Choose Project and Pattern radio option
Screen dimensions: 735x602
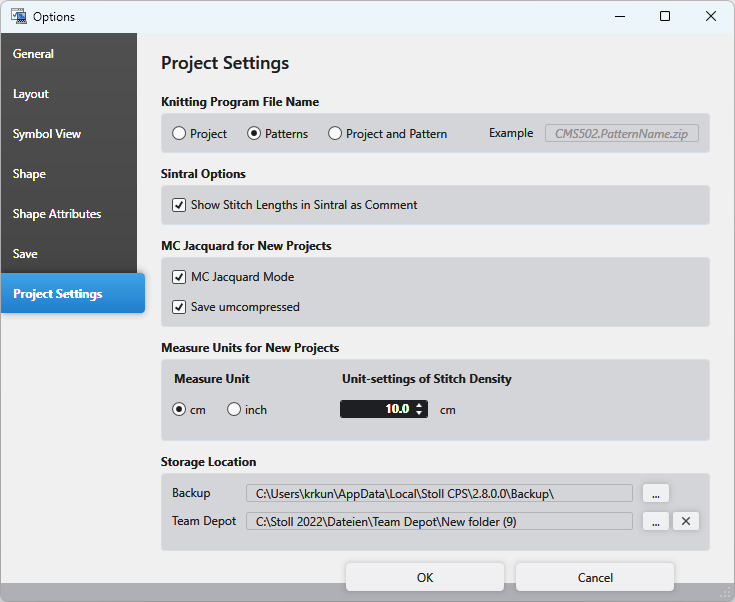pos(335,134)
